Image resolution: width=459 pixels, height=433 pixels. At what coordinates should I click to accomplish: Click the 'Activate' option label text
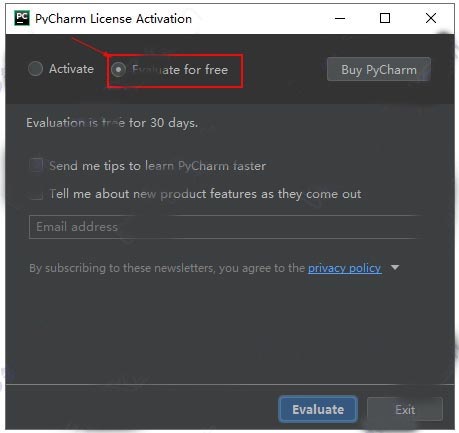point(71,69)
